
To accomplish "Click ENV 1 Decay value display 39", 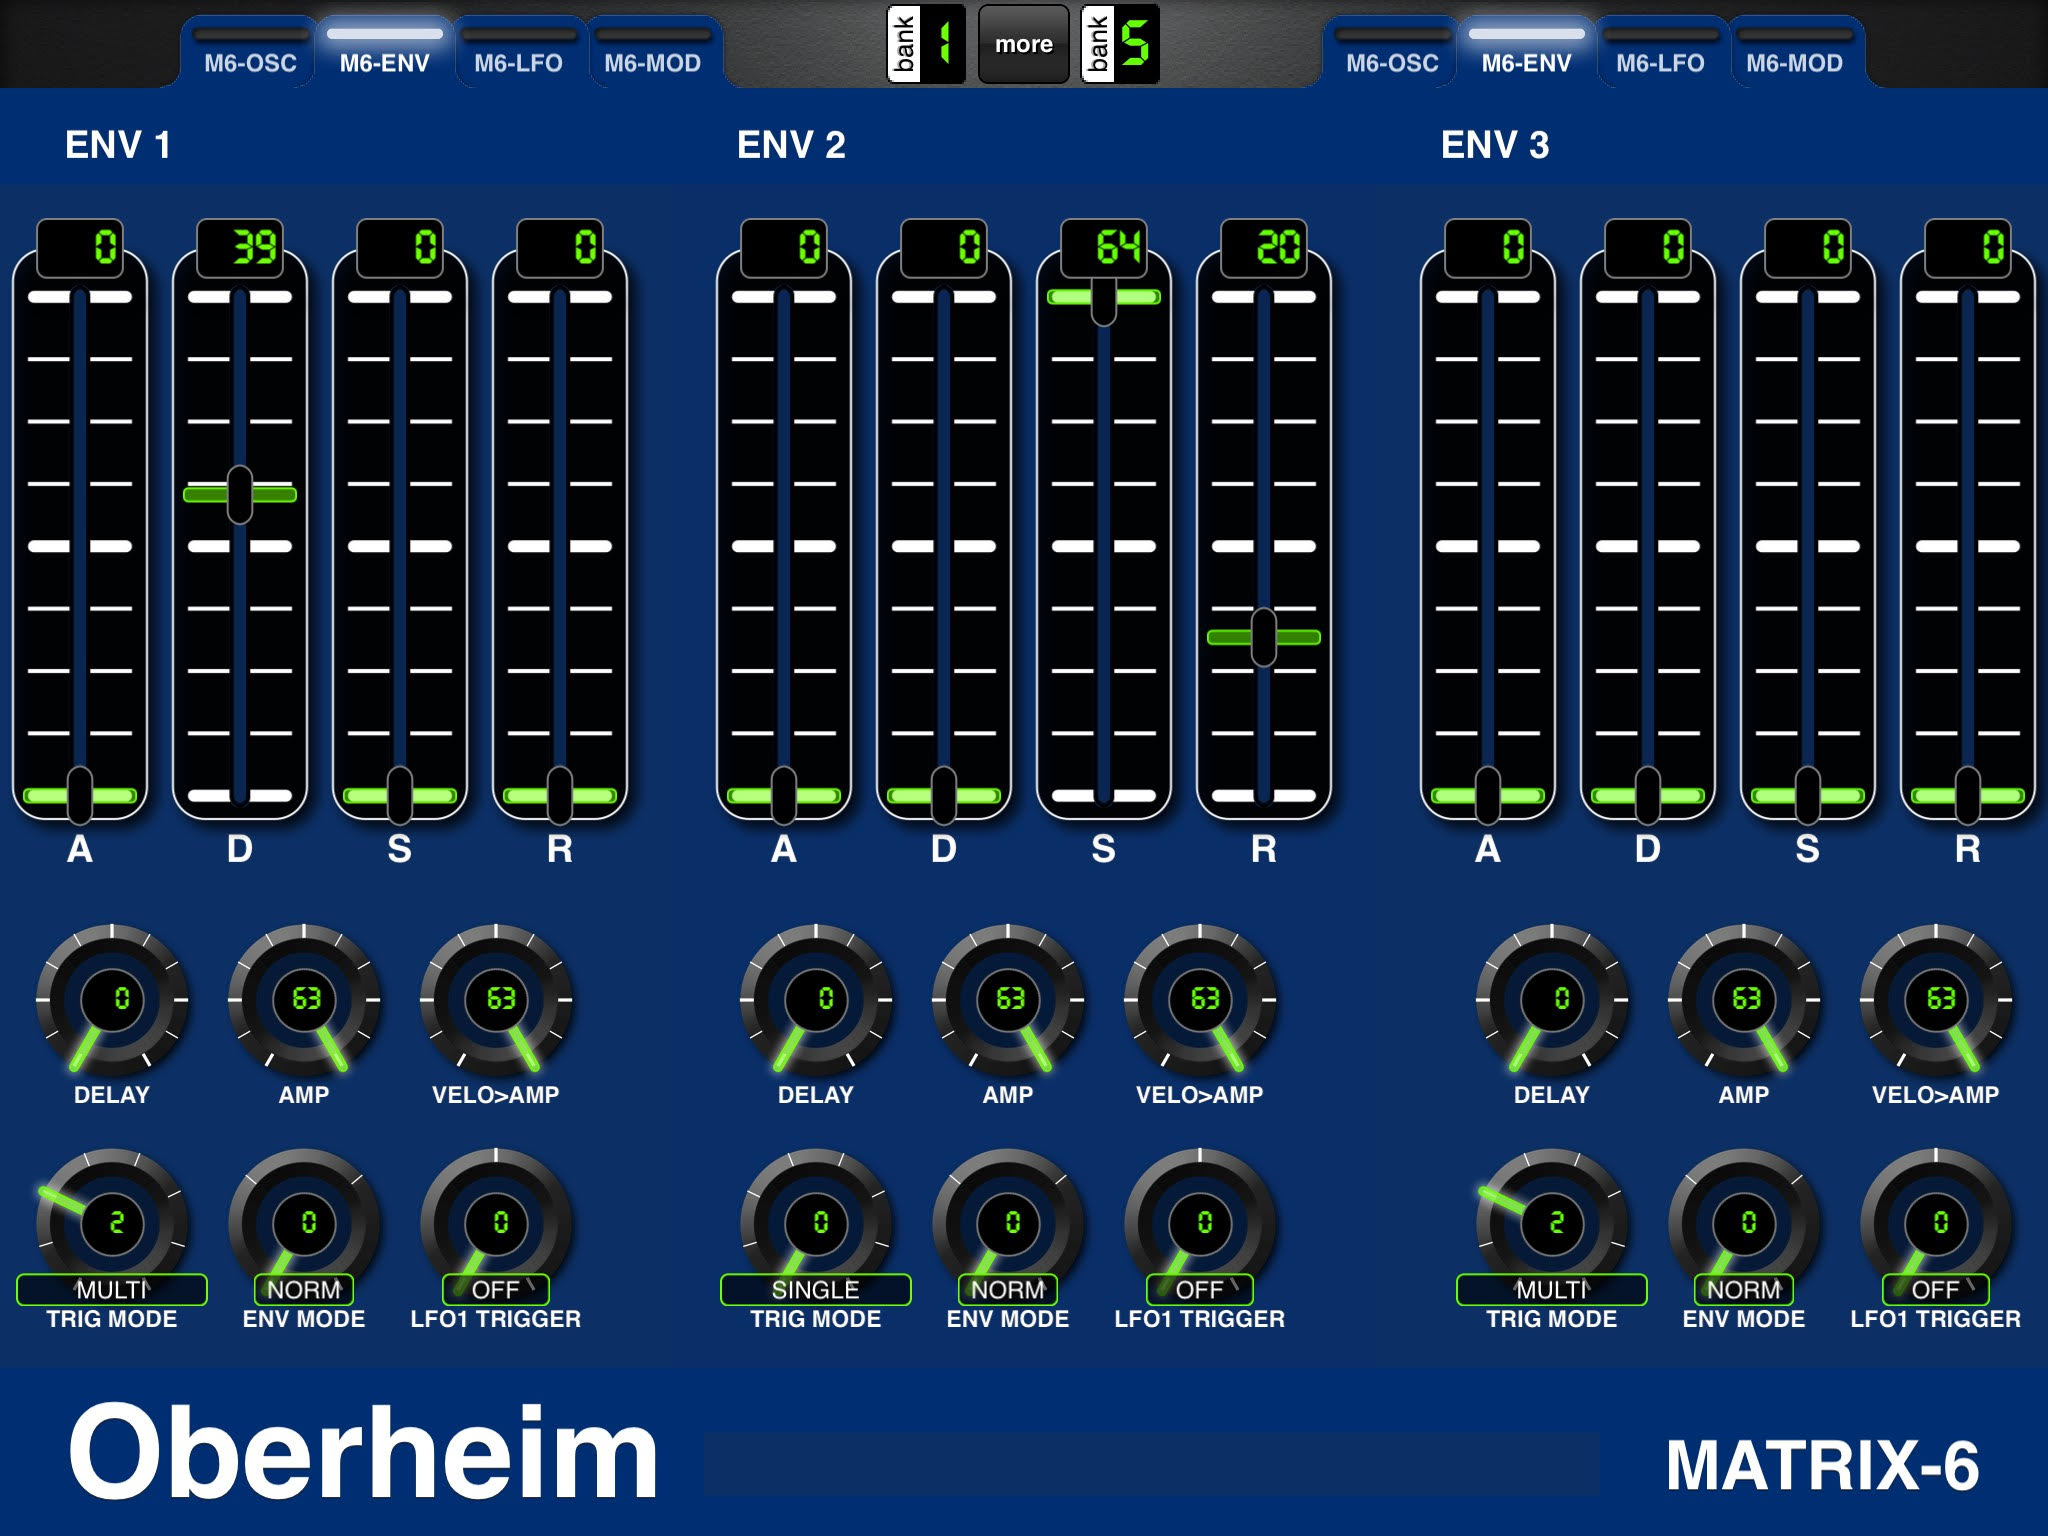I will (240, 247).
